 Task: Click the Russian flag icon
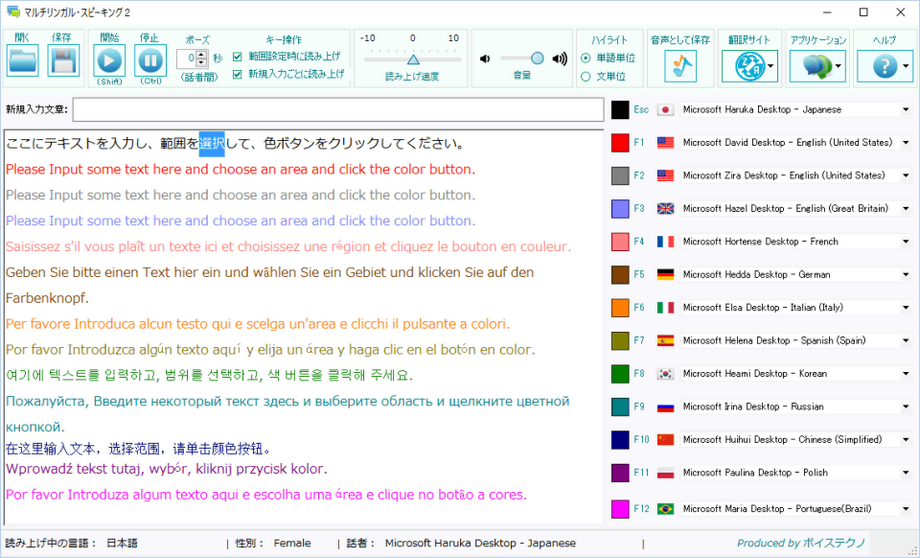pos(665,407)
